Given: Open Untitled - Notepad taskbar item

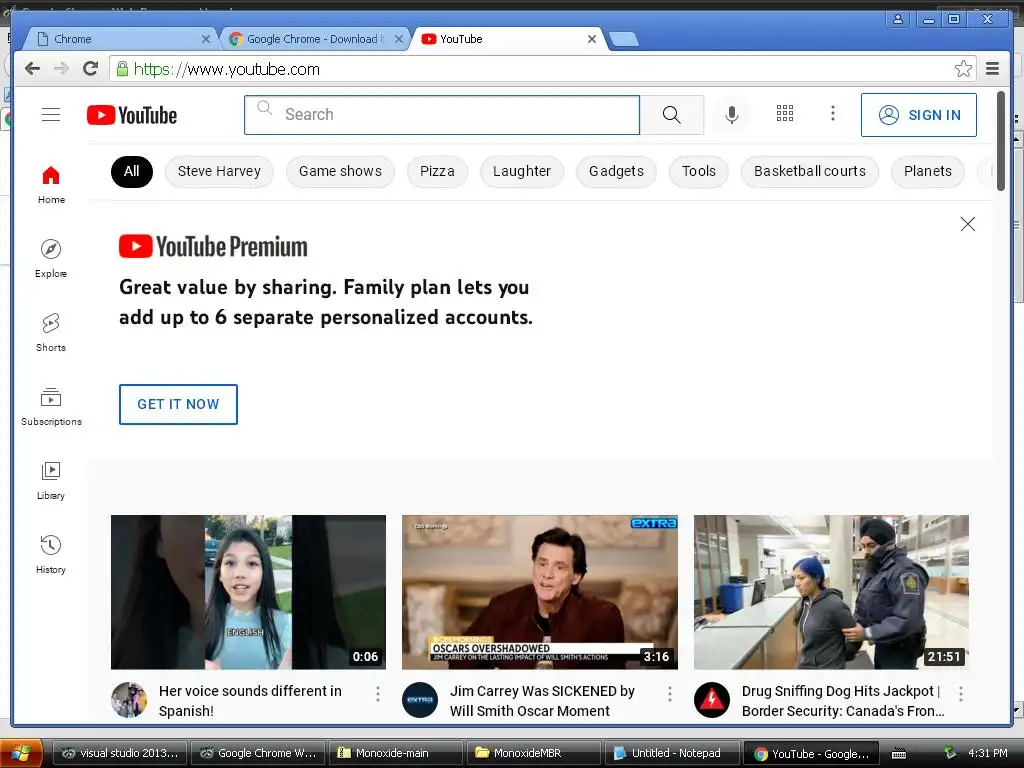Looking at the screenshot, I should click(x=671, y=753).
